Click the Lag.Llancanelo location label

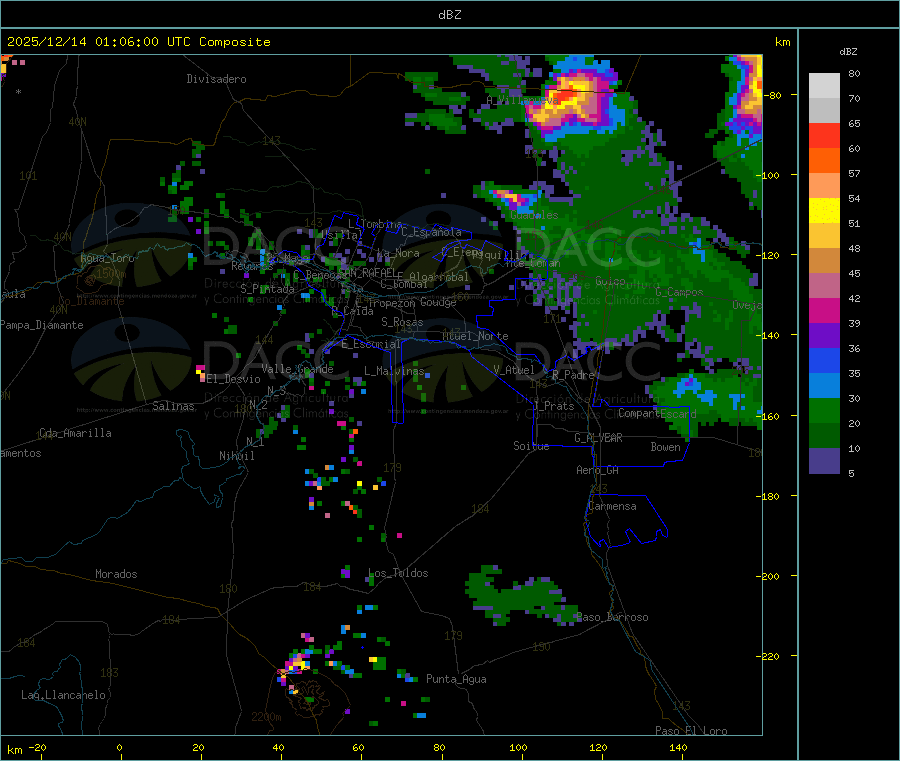coord(63,695)
